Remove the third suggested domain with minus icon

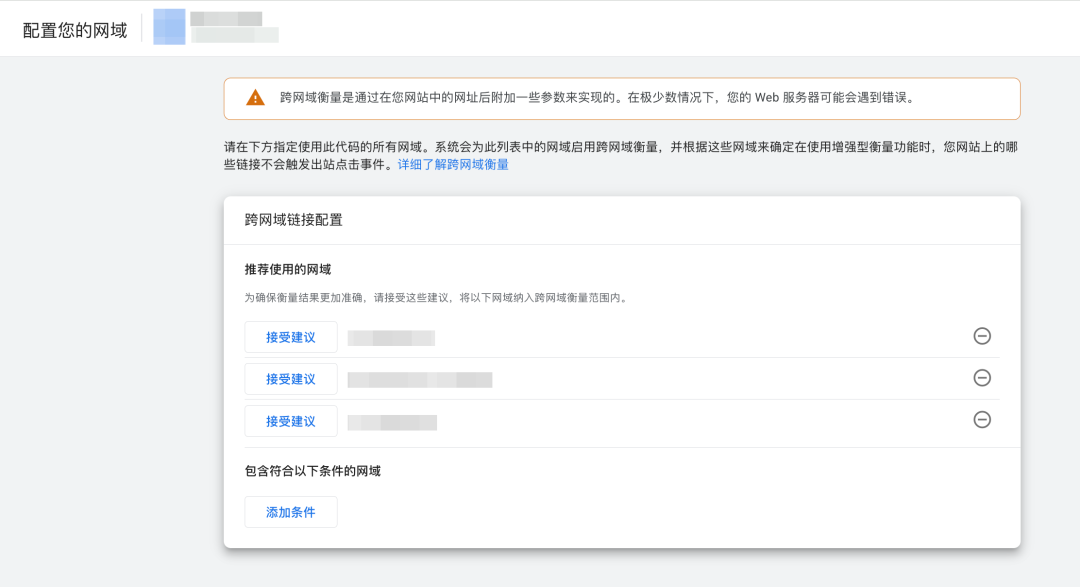982,420
